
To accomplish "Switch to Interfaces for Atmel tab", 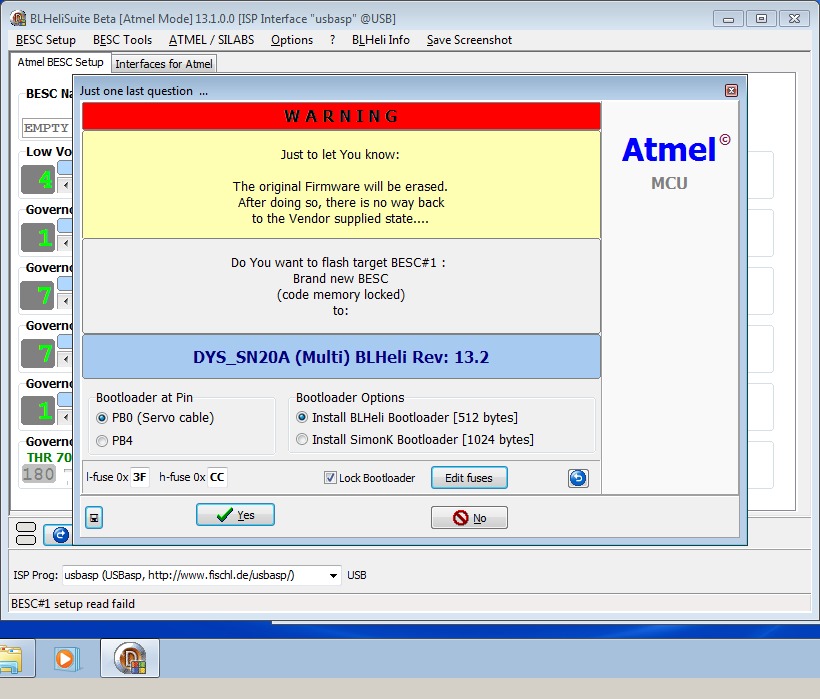I will [x=164, y=64].
